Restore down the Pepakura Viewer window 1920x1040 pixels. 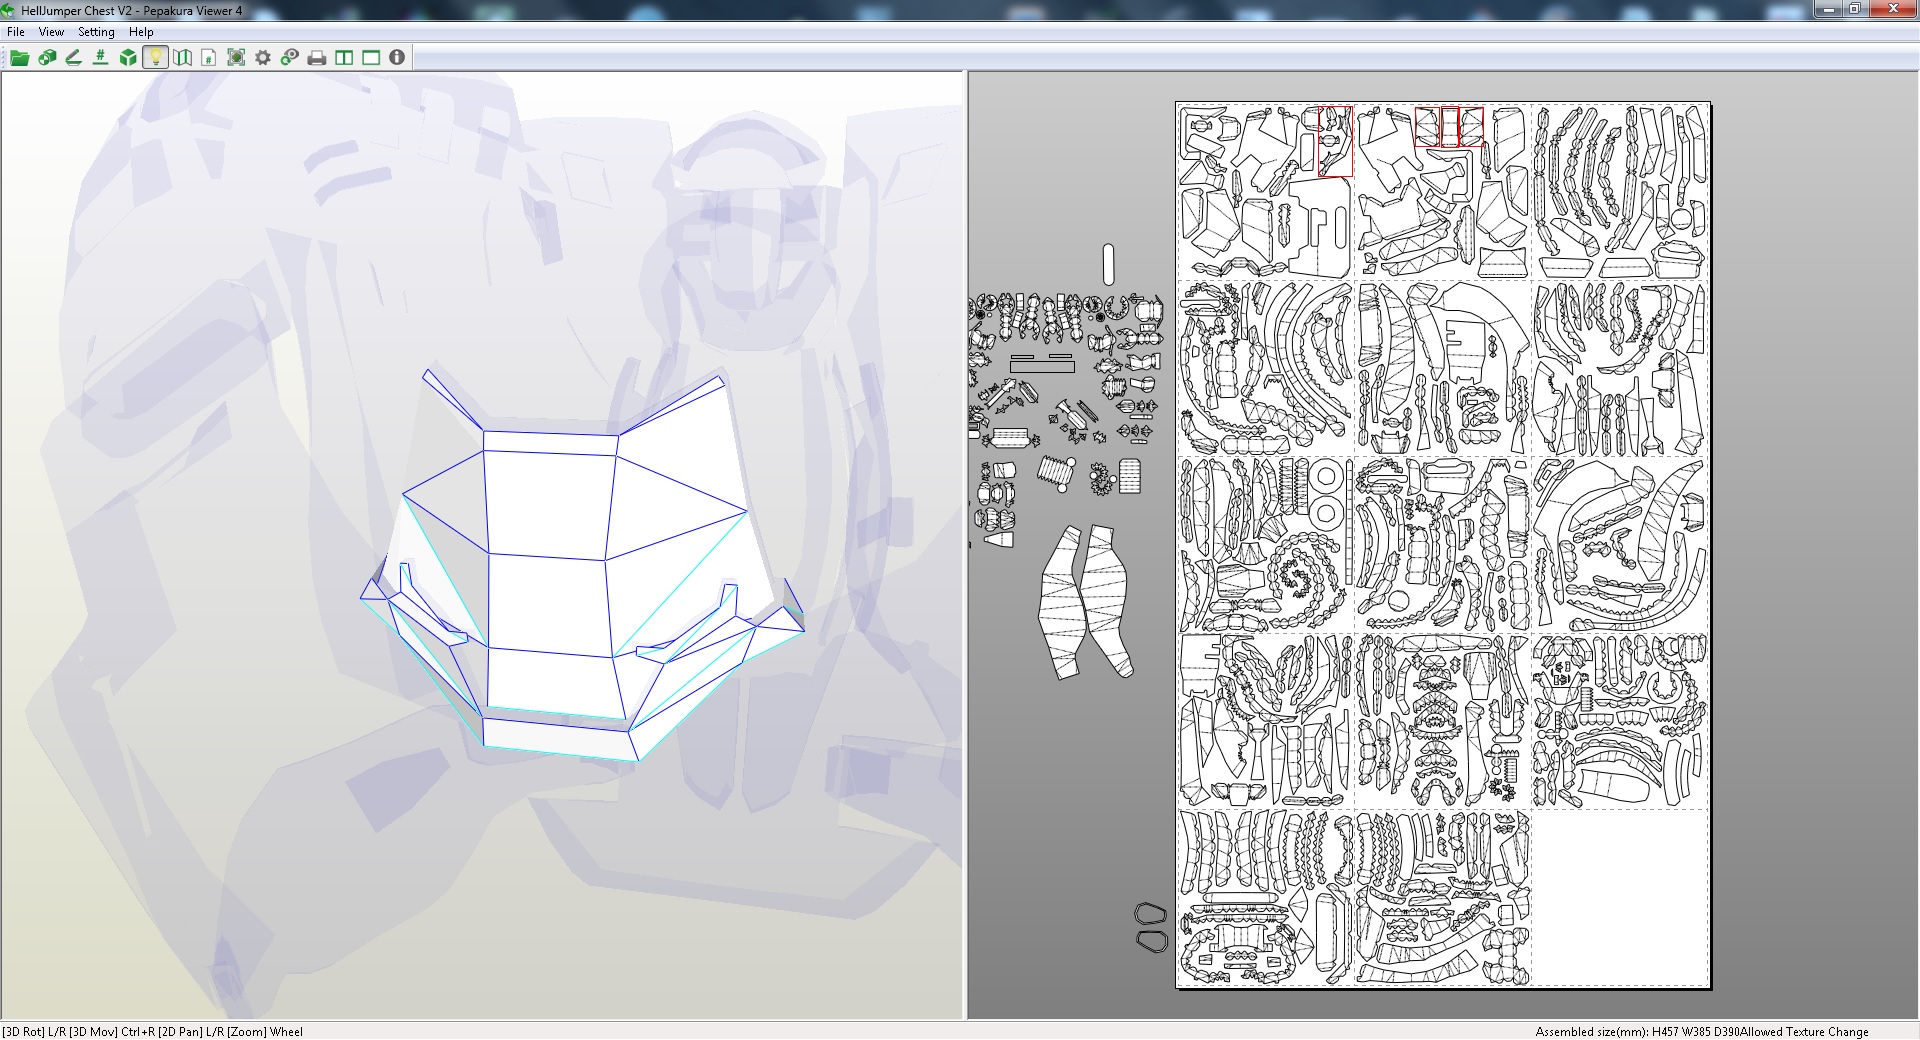(x=1855, y=9)
